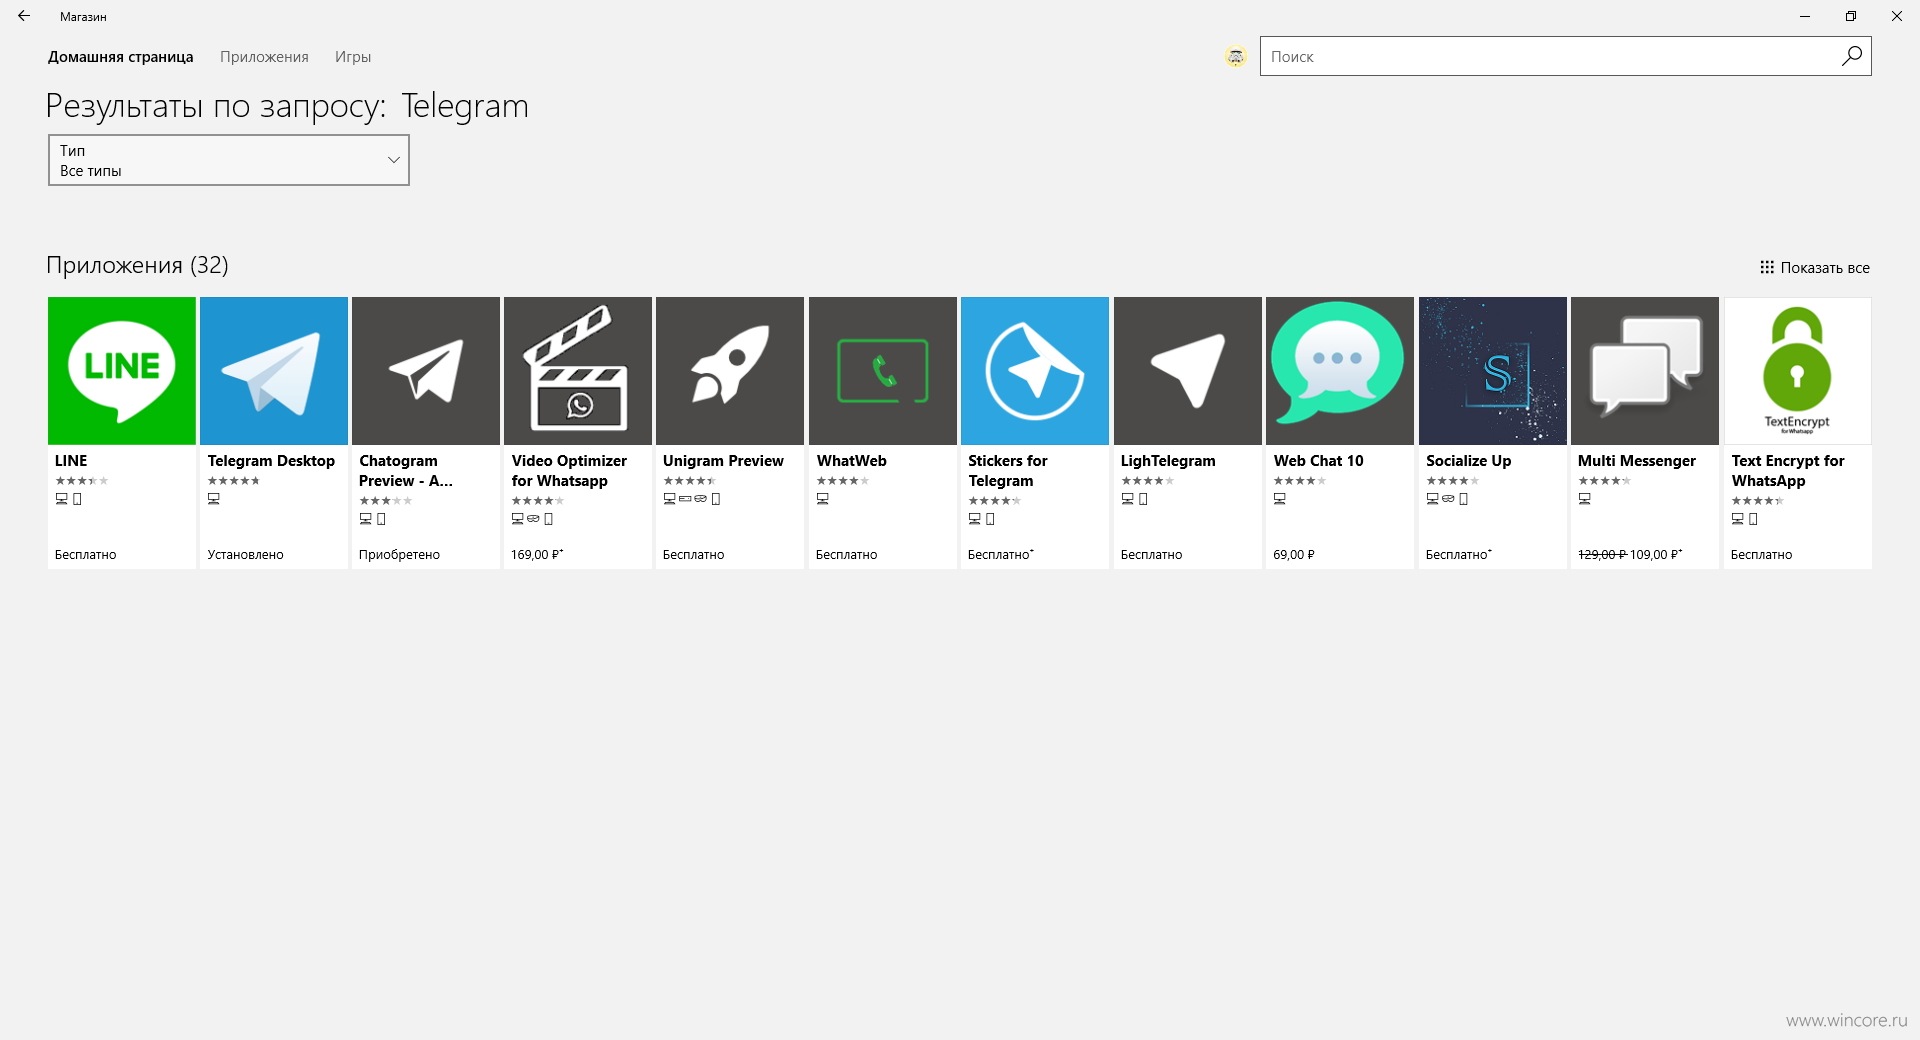
Task: Click the 69,00 ₽ price label
Action: coord(1294,555)
